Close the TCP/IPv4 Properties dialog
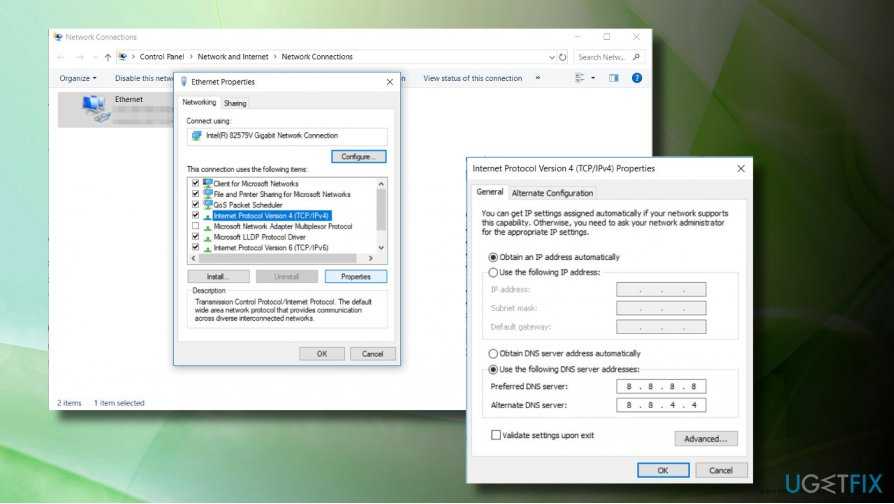Image resolution: width=894 pixels, height=504 pixels. coord(741,169)
